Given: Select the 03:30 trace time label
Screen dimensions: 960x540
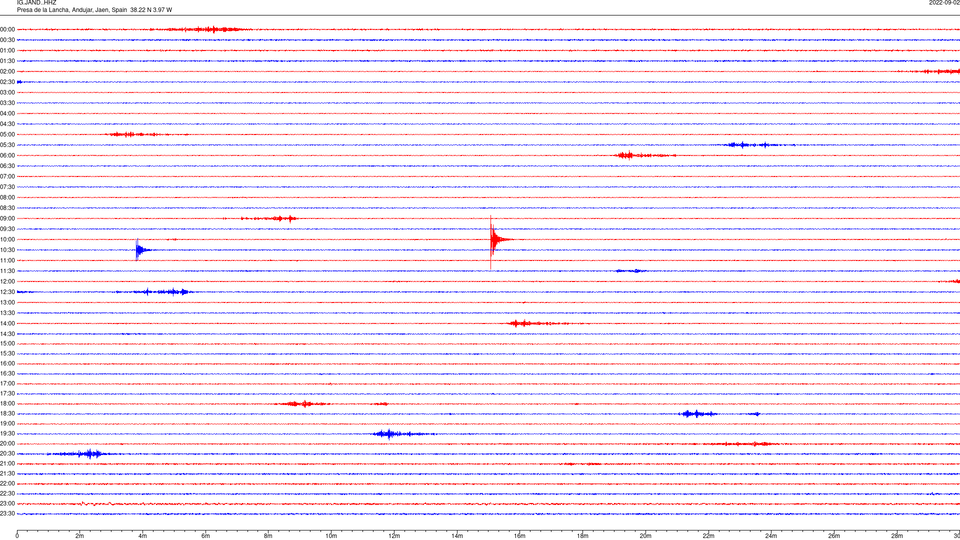Looking at the screenshot, I should pyautogui.click(x=7, y=103).
